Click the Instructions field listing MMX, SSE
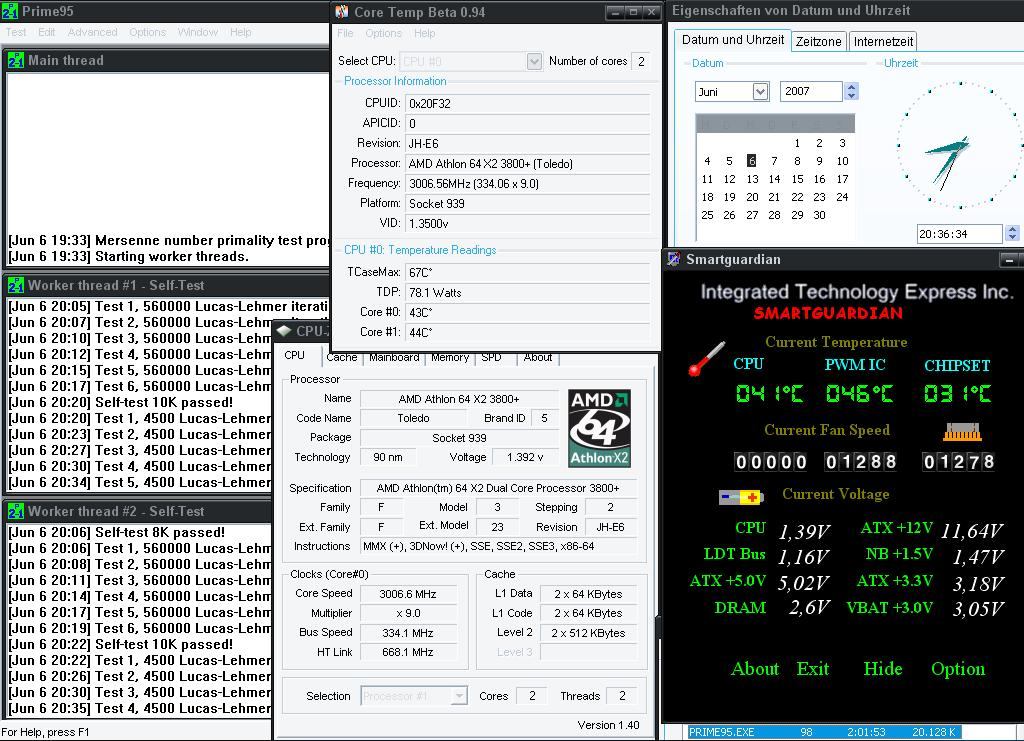Screen dimensions: 1024x741 499,546
